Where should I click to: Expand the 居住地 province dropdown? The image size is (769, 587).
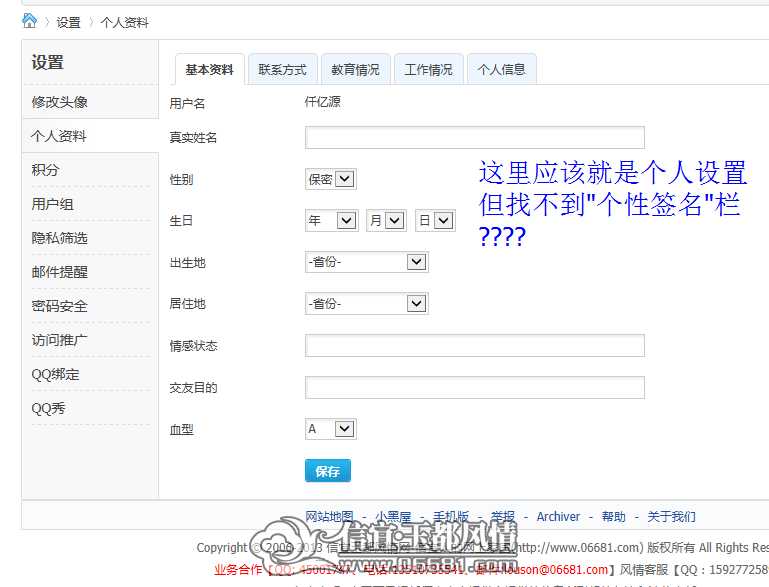pos(366,304)
